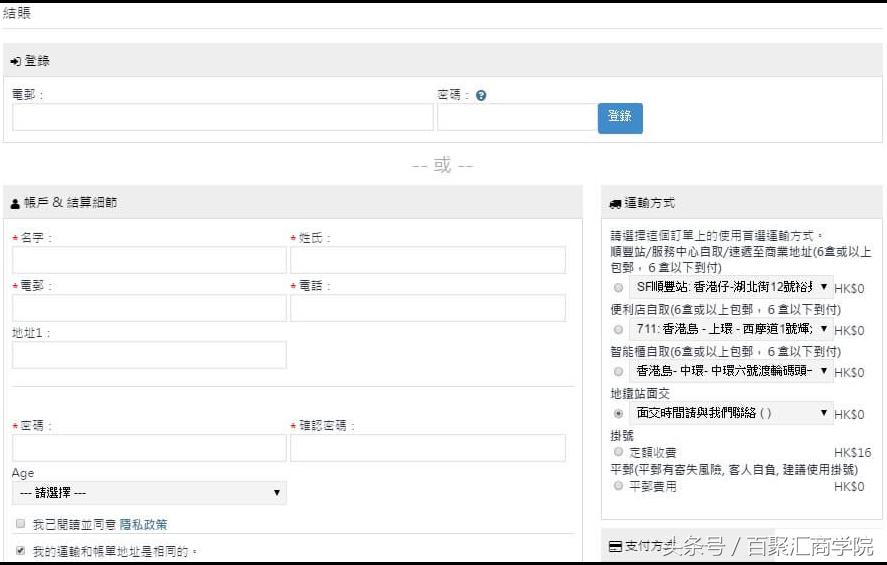Click the password help question mark icon
Screen dimensions: 887x565
click(x=481, y=96)
